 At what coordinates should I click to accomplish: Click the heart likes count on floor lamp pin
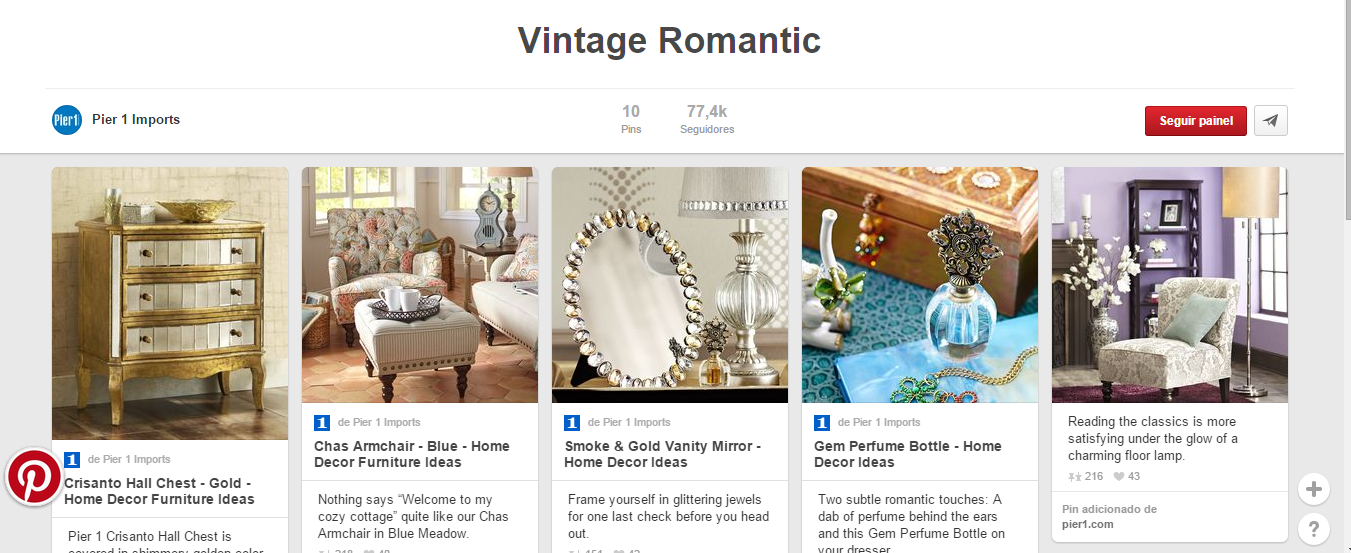(x=1127, y=476)
